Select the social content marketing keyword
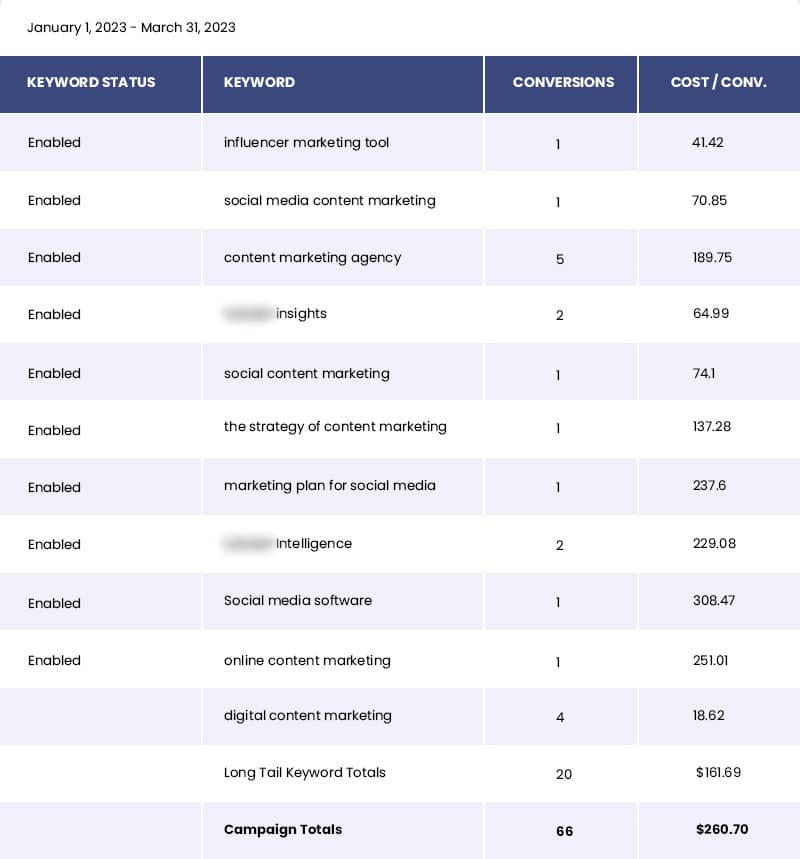The height and width of the screenshot is (859, 800). pyautogui.click(x=306, y=373)
